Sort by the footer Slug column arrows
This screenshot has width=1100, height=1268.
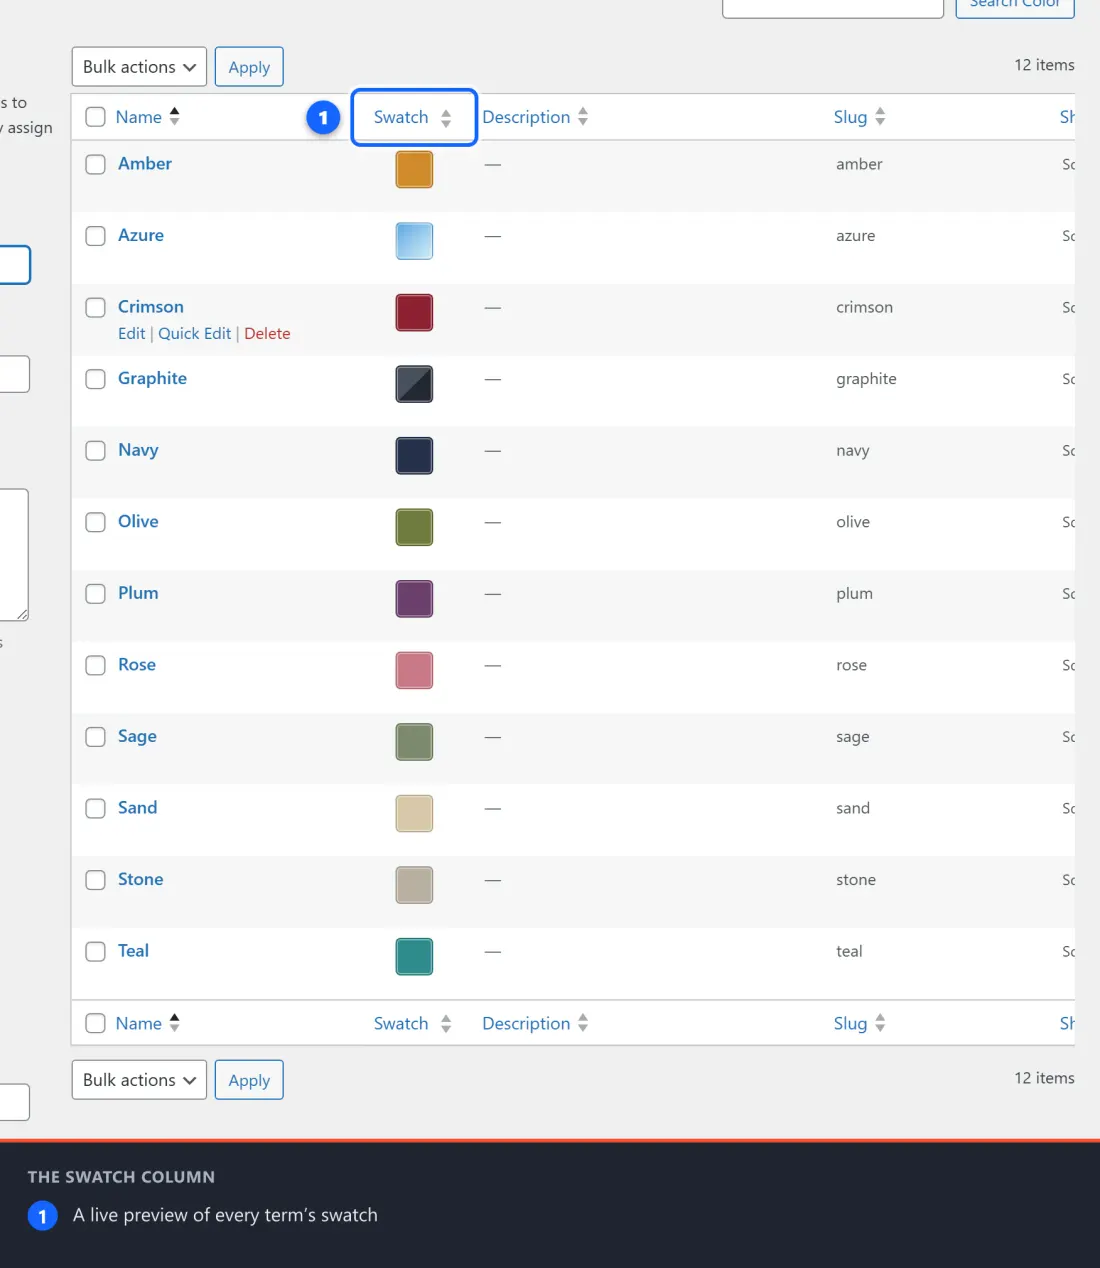click(x=880, y=1023)
